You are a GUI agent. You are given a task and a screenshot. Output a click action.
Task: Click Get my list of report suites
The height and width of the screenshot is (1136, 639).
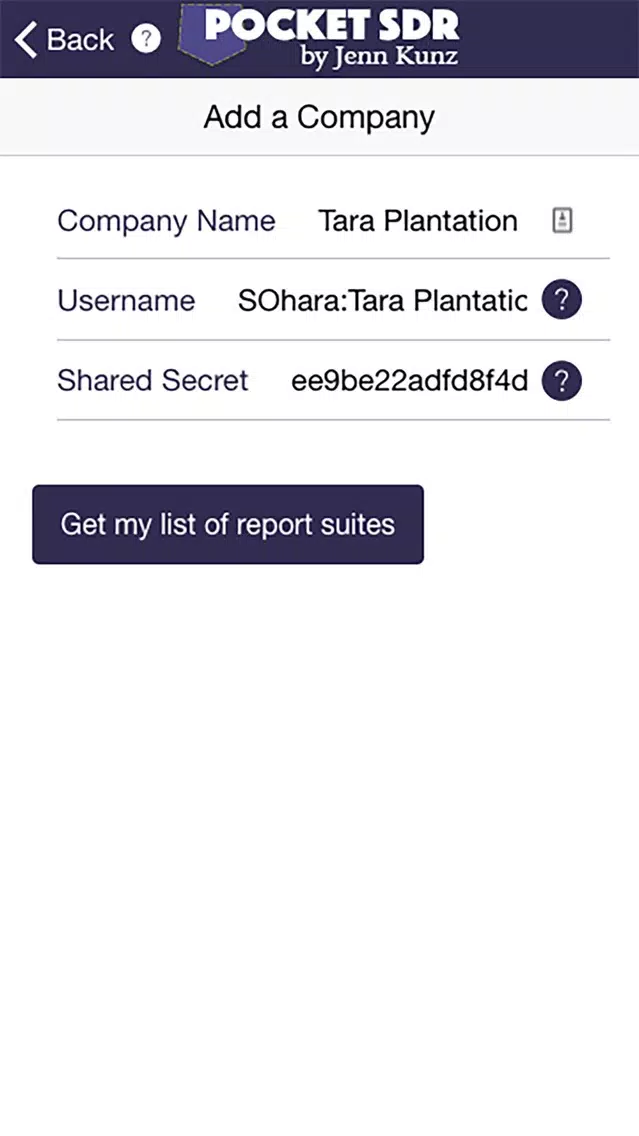[x=228, y=525]
